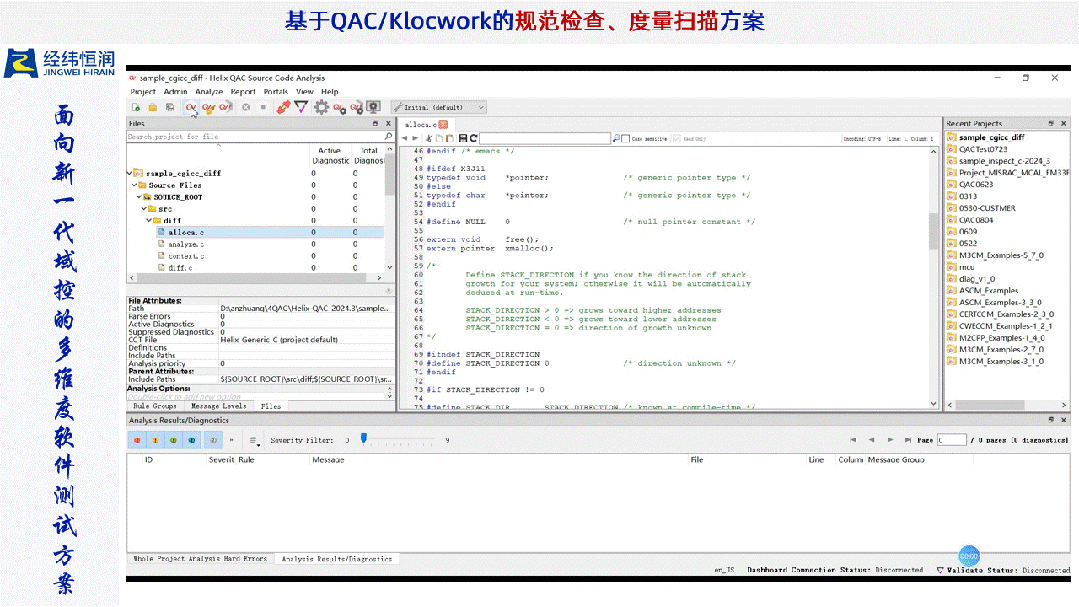Close the alloca.c editor tab
The width and height of the screenshot is (1079, 607).
443,125
